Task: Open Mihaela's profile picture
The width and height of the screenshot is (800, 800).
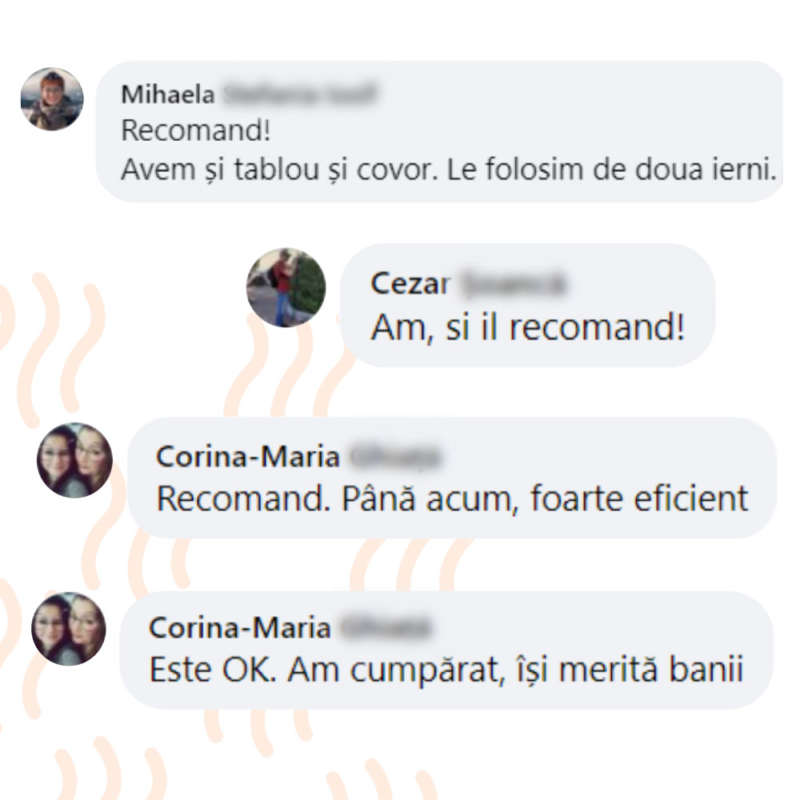Action: point(52,98)
